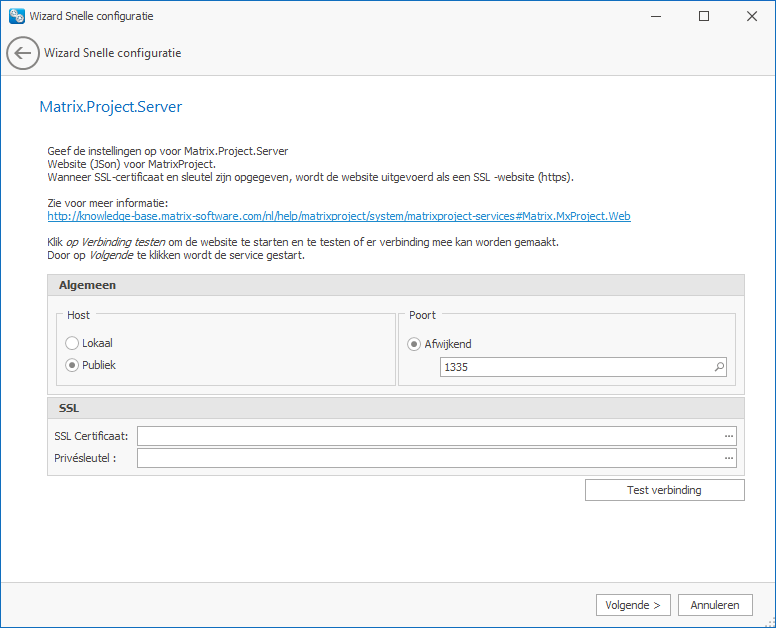Focus the SSL Certificaat text field
This screenshot has width=776, height=628.
430,436
